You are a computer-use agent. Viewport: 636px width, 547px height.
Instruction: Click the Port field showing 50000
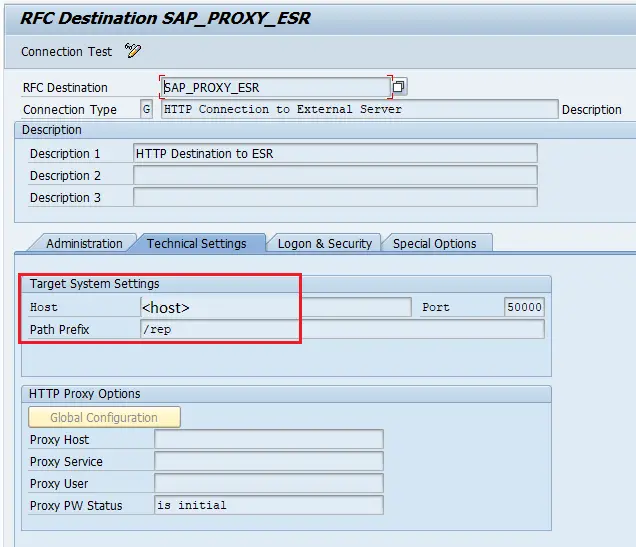(524, 307)
